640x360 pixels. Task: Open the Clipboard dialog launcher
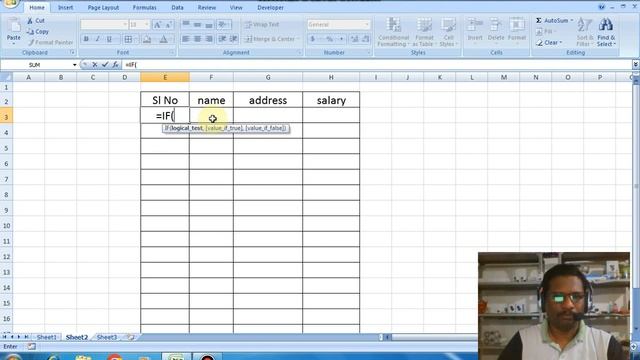pyautogui.click(x=72, y=53)
